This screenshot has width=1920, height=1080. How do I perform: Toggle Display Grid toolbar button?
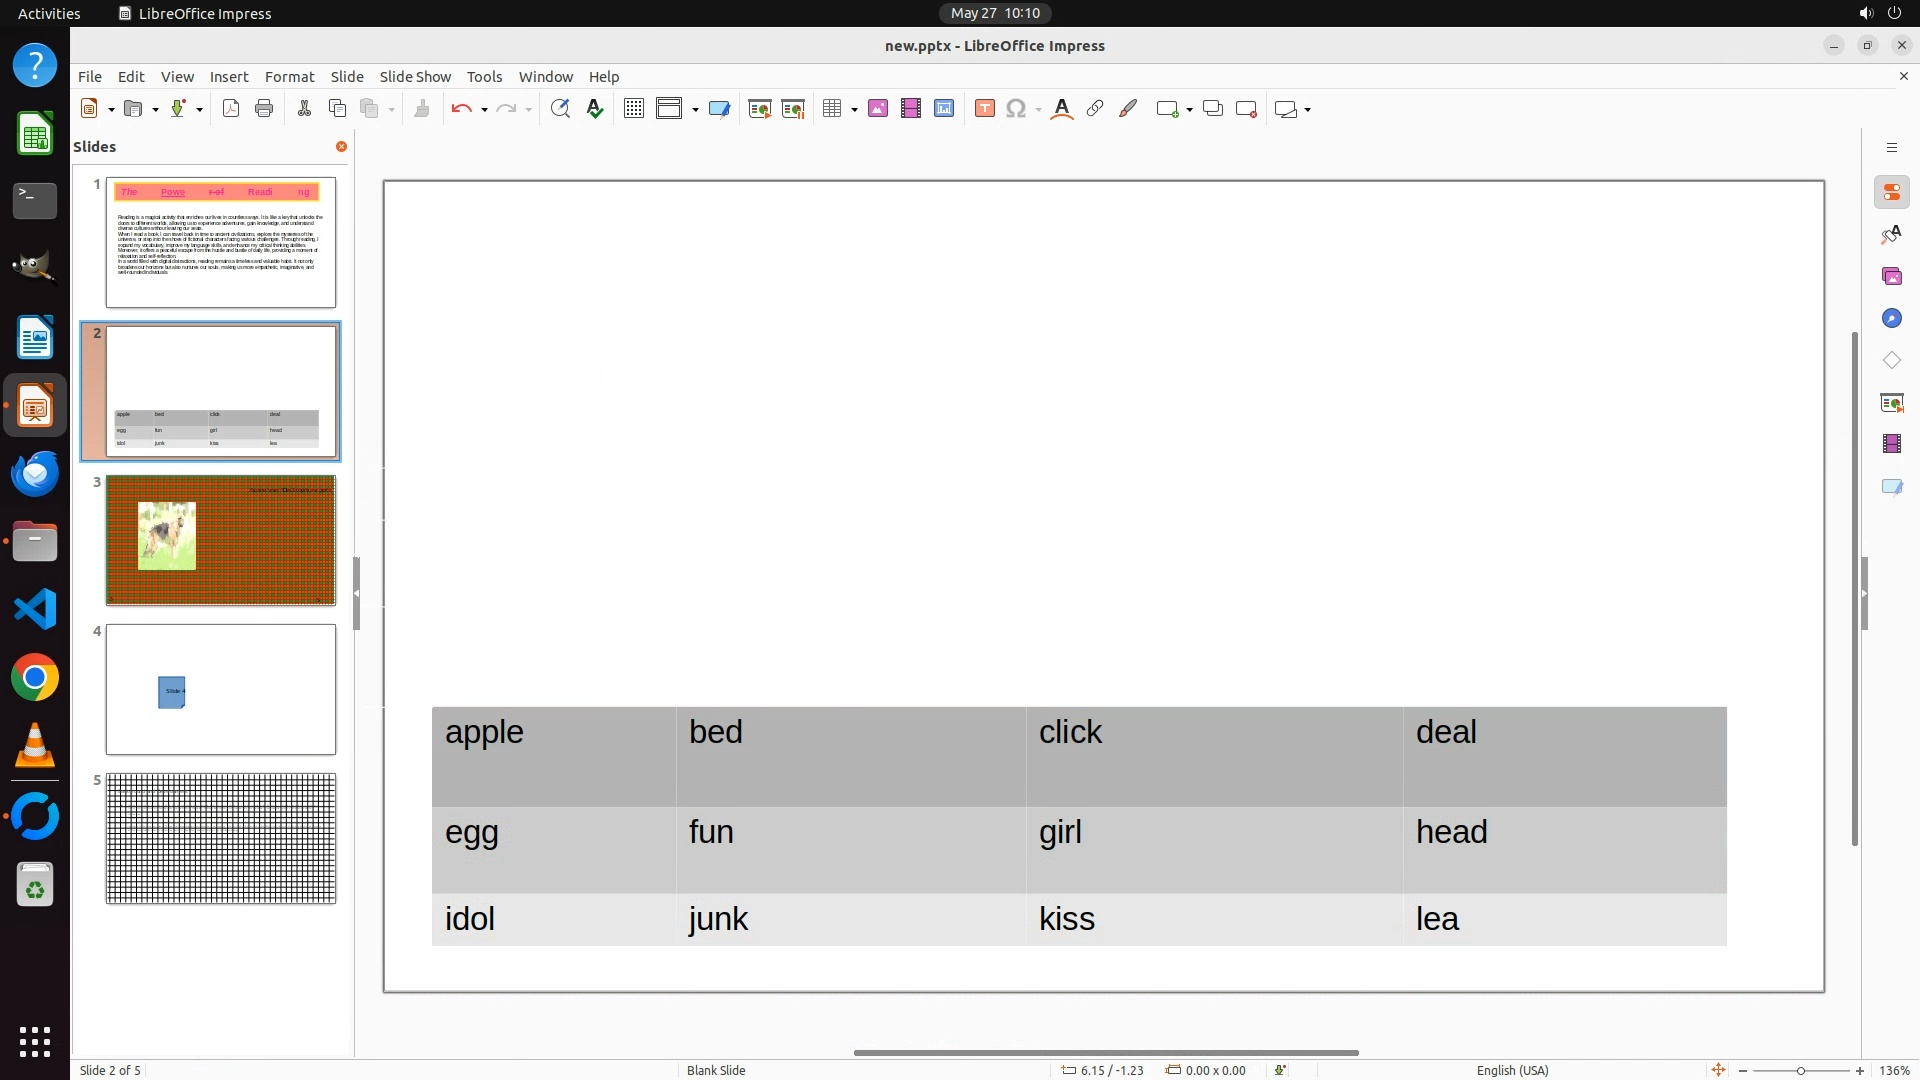(x=634, y=109)
